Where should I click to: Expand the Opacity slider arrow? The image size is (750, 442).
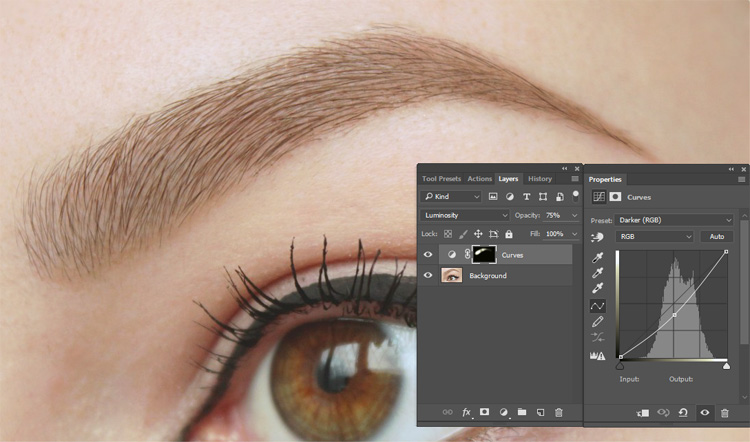coord(574,215)
